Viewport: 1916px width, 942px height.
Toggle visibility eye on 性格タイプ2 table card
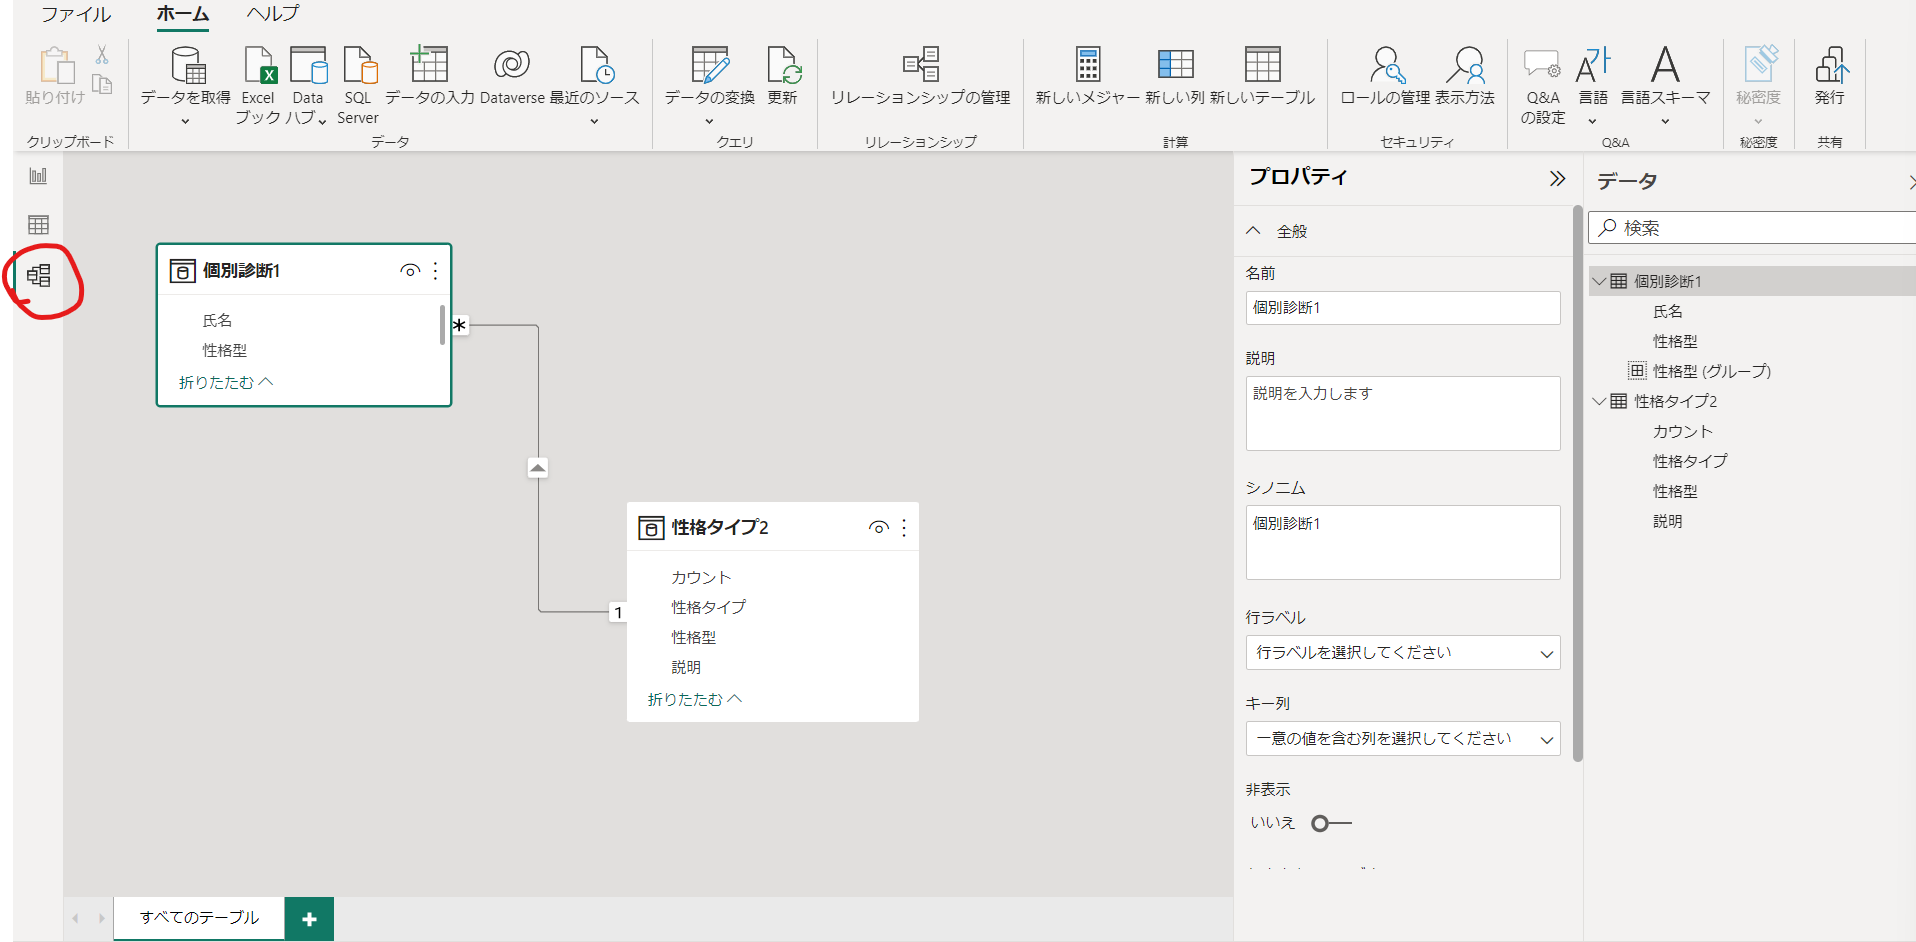tap(879, 528)
